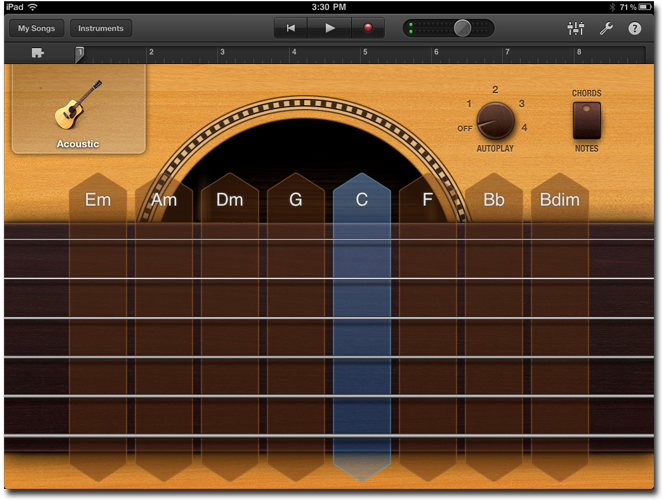
Task: Open the mixer track controls icon
Action: click(x=575, y=28)
